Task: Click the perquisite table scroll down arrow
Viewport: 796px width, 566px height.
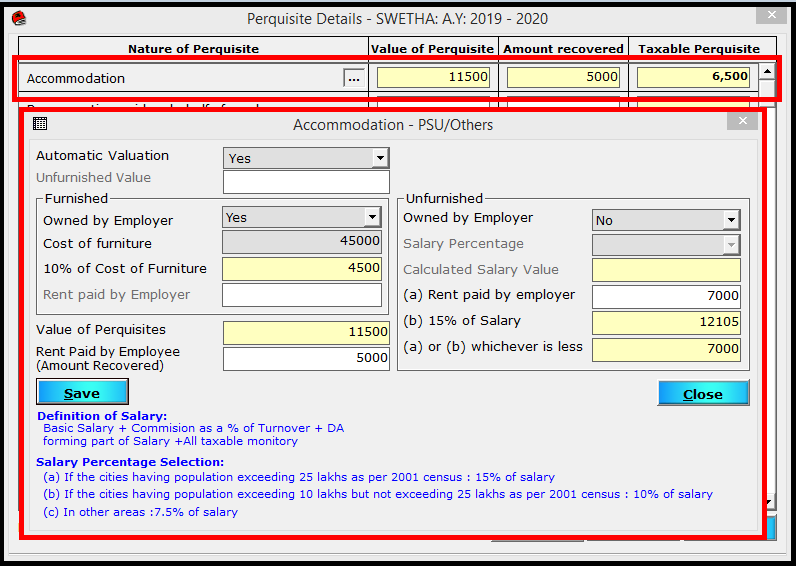Action: (769, 502)
